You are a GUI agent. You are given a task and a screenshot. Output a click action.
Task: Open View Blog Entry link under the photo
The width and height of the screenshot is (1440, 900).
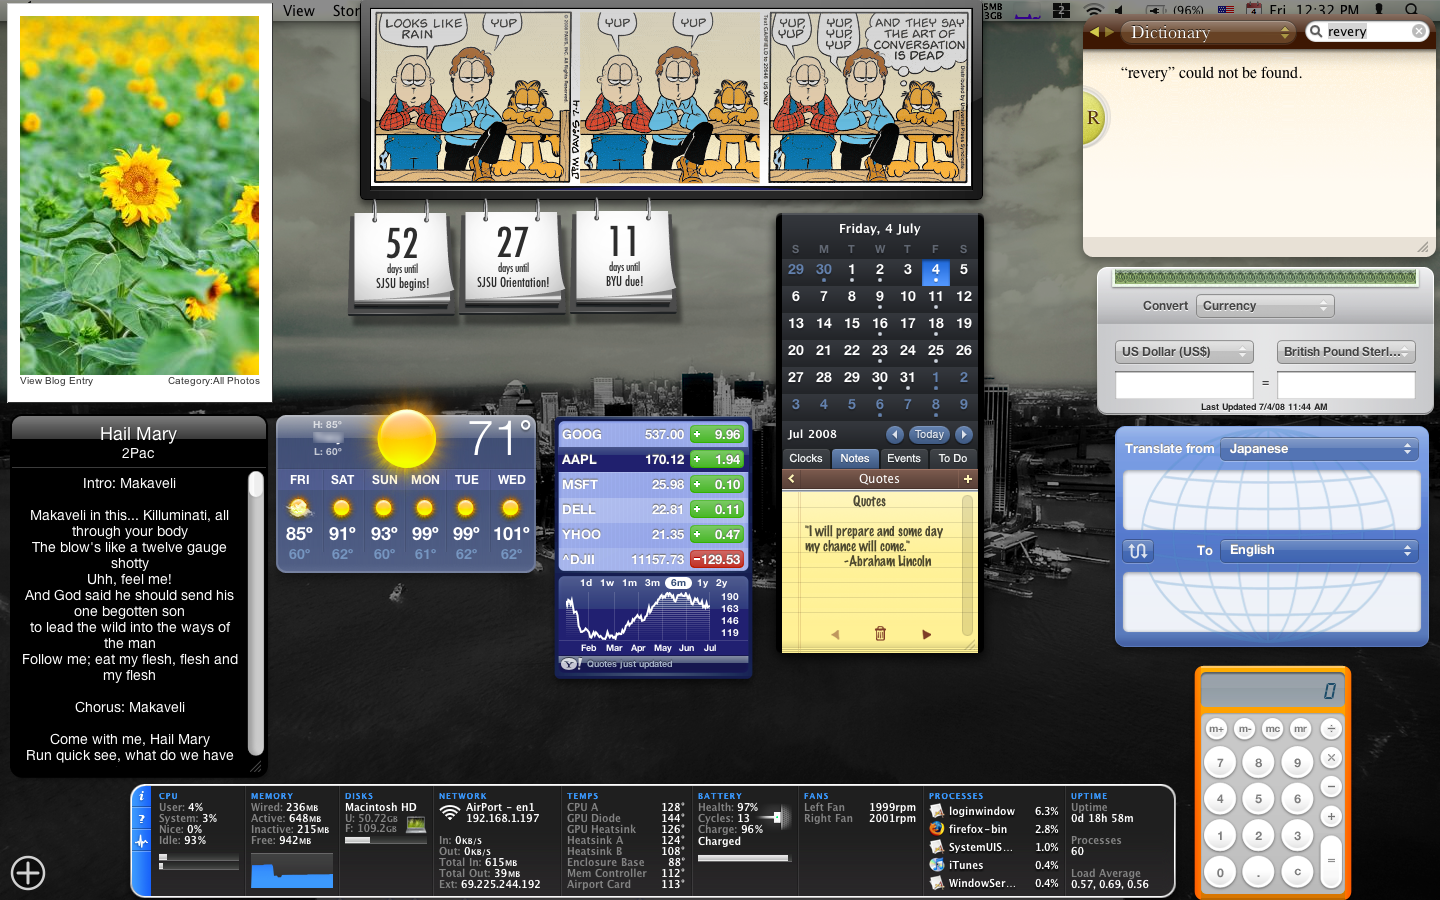[56, 381]
